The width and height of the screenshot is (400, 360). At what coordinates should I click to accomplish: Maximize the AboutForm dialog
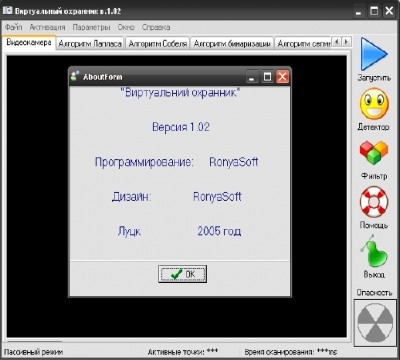(x=267, y=77)
